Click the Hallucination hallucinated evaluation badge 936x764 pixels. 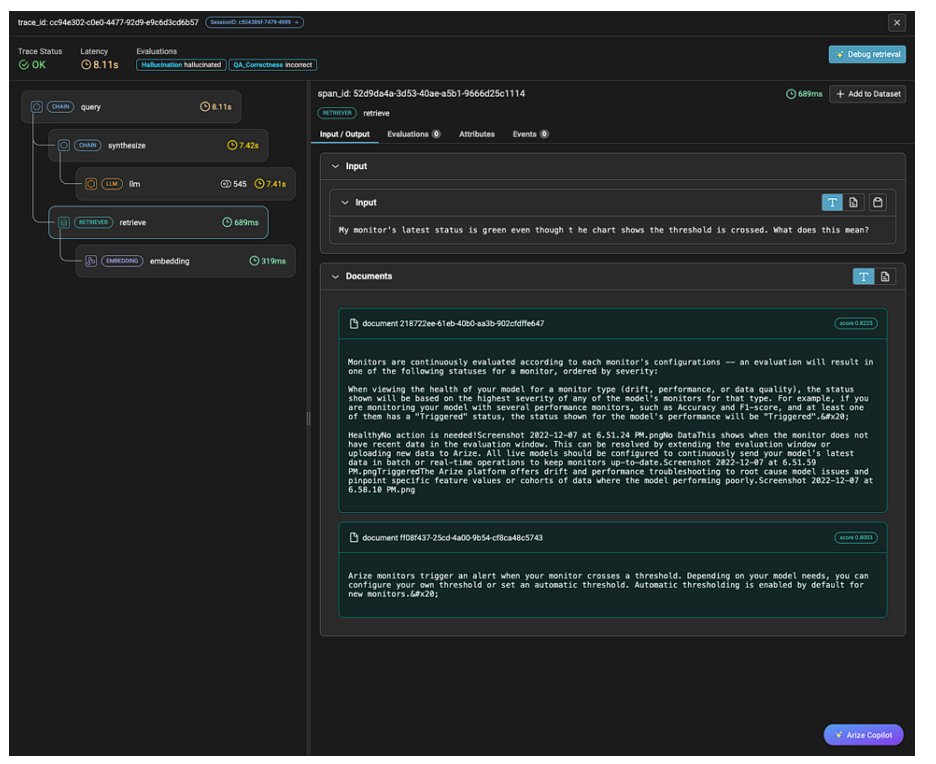tap(181, 64)
